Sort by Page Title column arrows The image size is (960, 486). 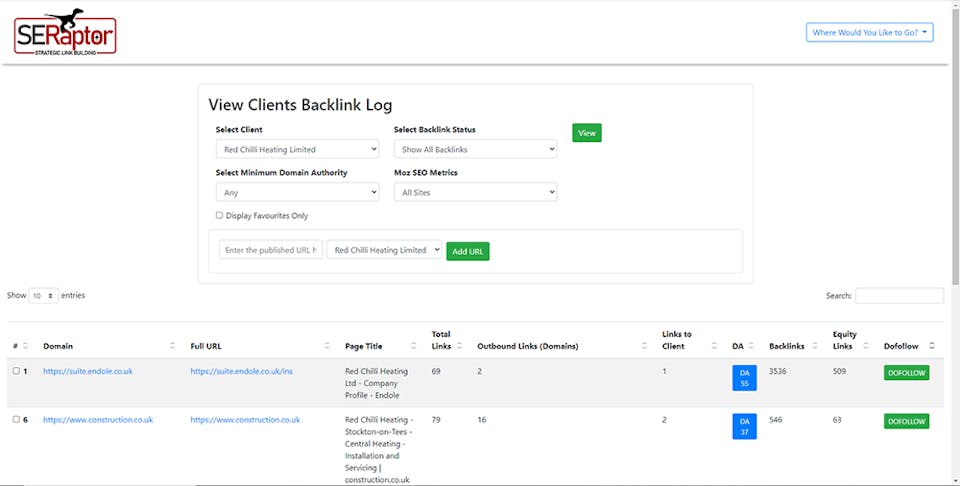pyautogui.click(x=413, y=346)
